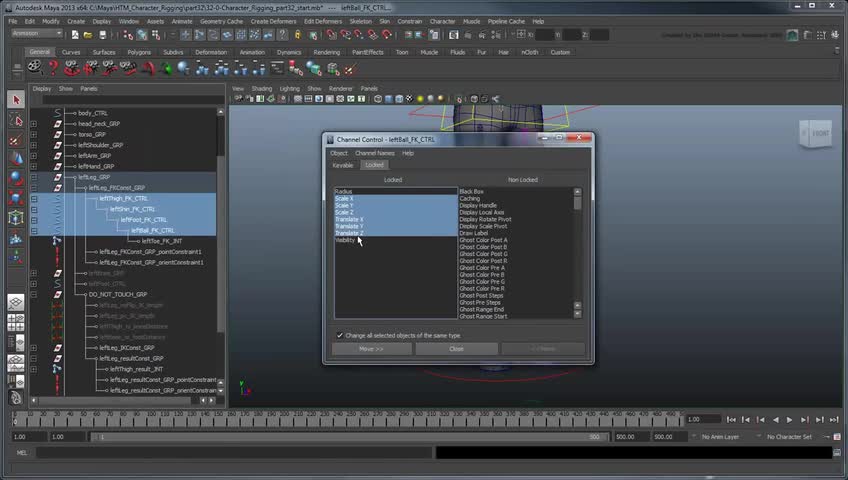
Task: Select the Universal Manipulator tool
Action: 16,217
